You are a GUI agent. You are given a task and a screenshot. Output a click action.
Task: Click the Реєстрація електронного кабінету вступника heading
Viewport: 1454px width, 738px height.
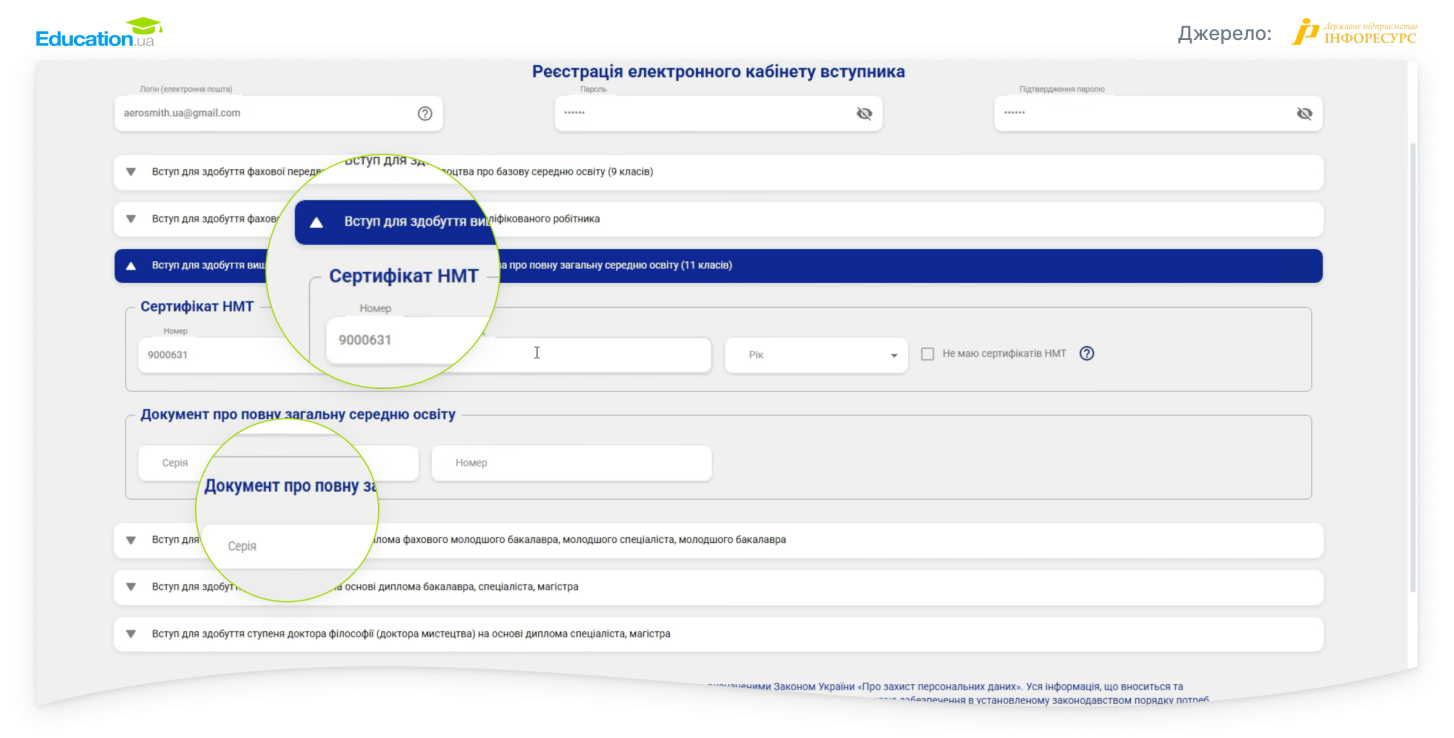click(x=718, y=72)
